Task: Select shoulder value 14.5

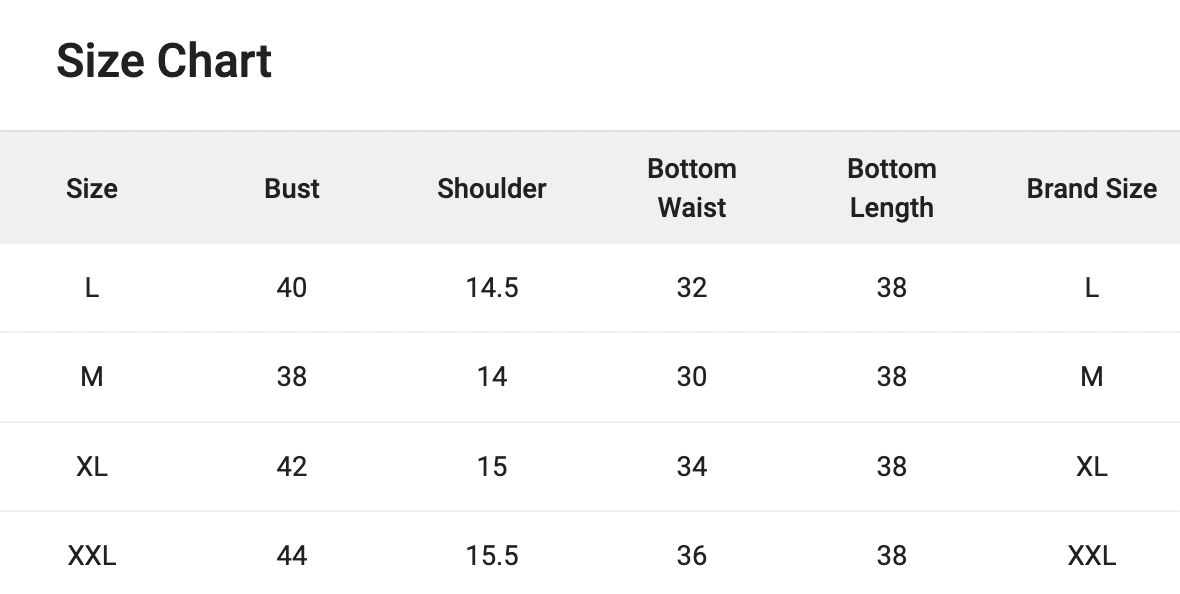Action: 492,288
